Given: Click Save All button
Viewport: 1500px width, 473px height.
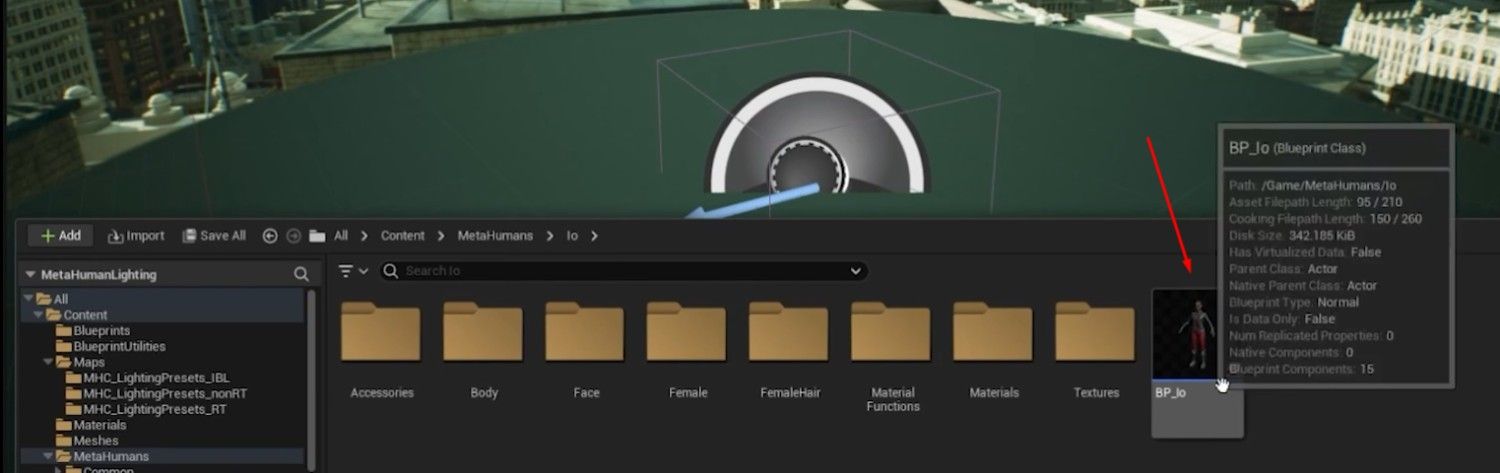Looking at the screenshot, I should (x=214, y=236).
